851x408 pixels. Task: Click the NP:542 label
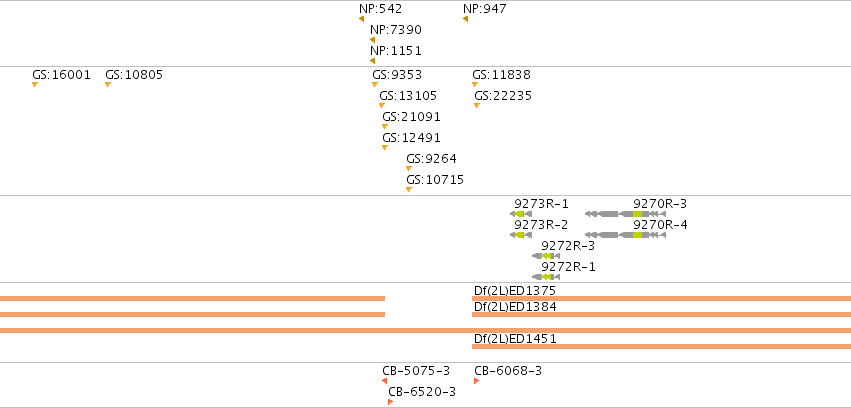click(380, 9)
